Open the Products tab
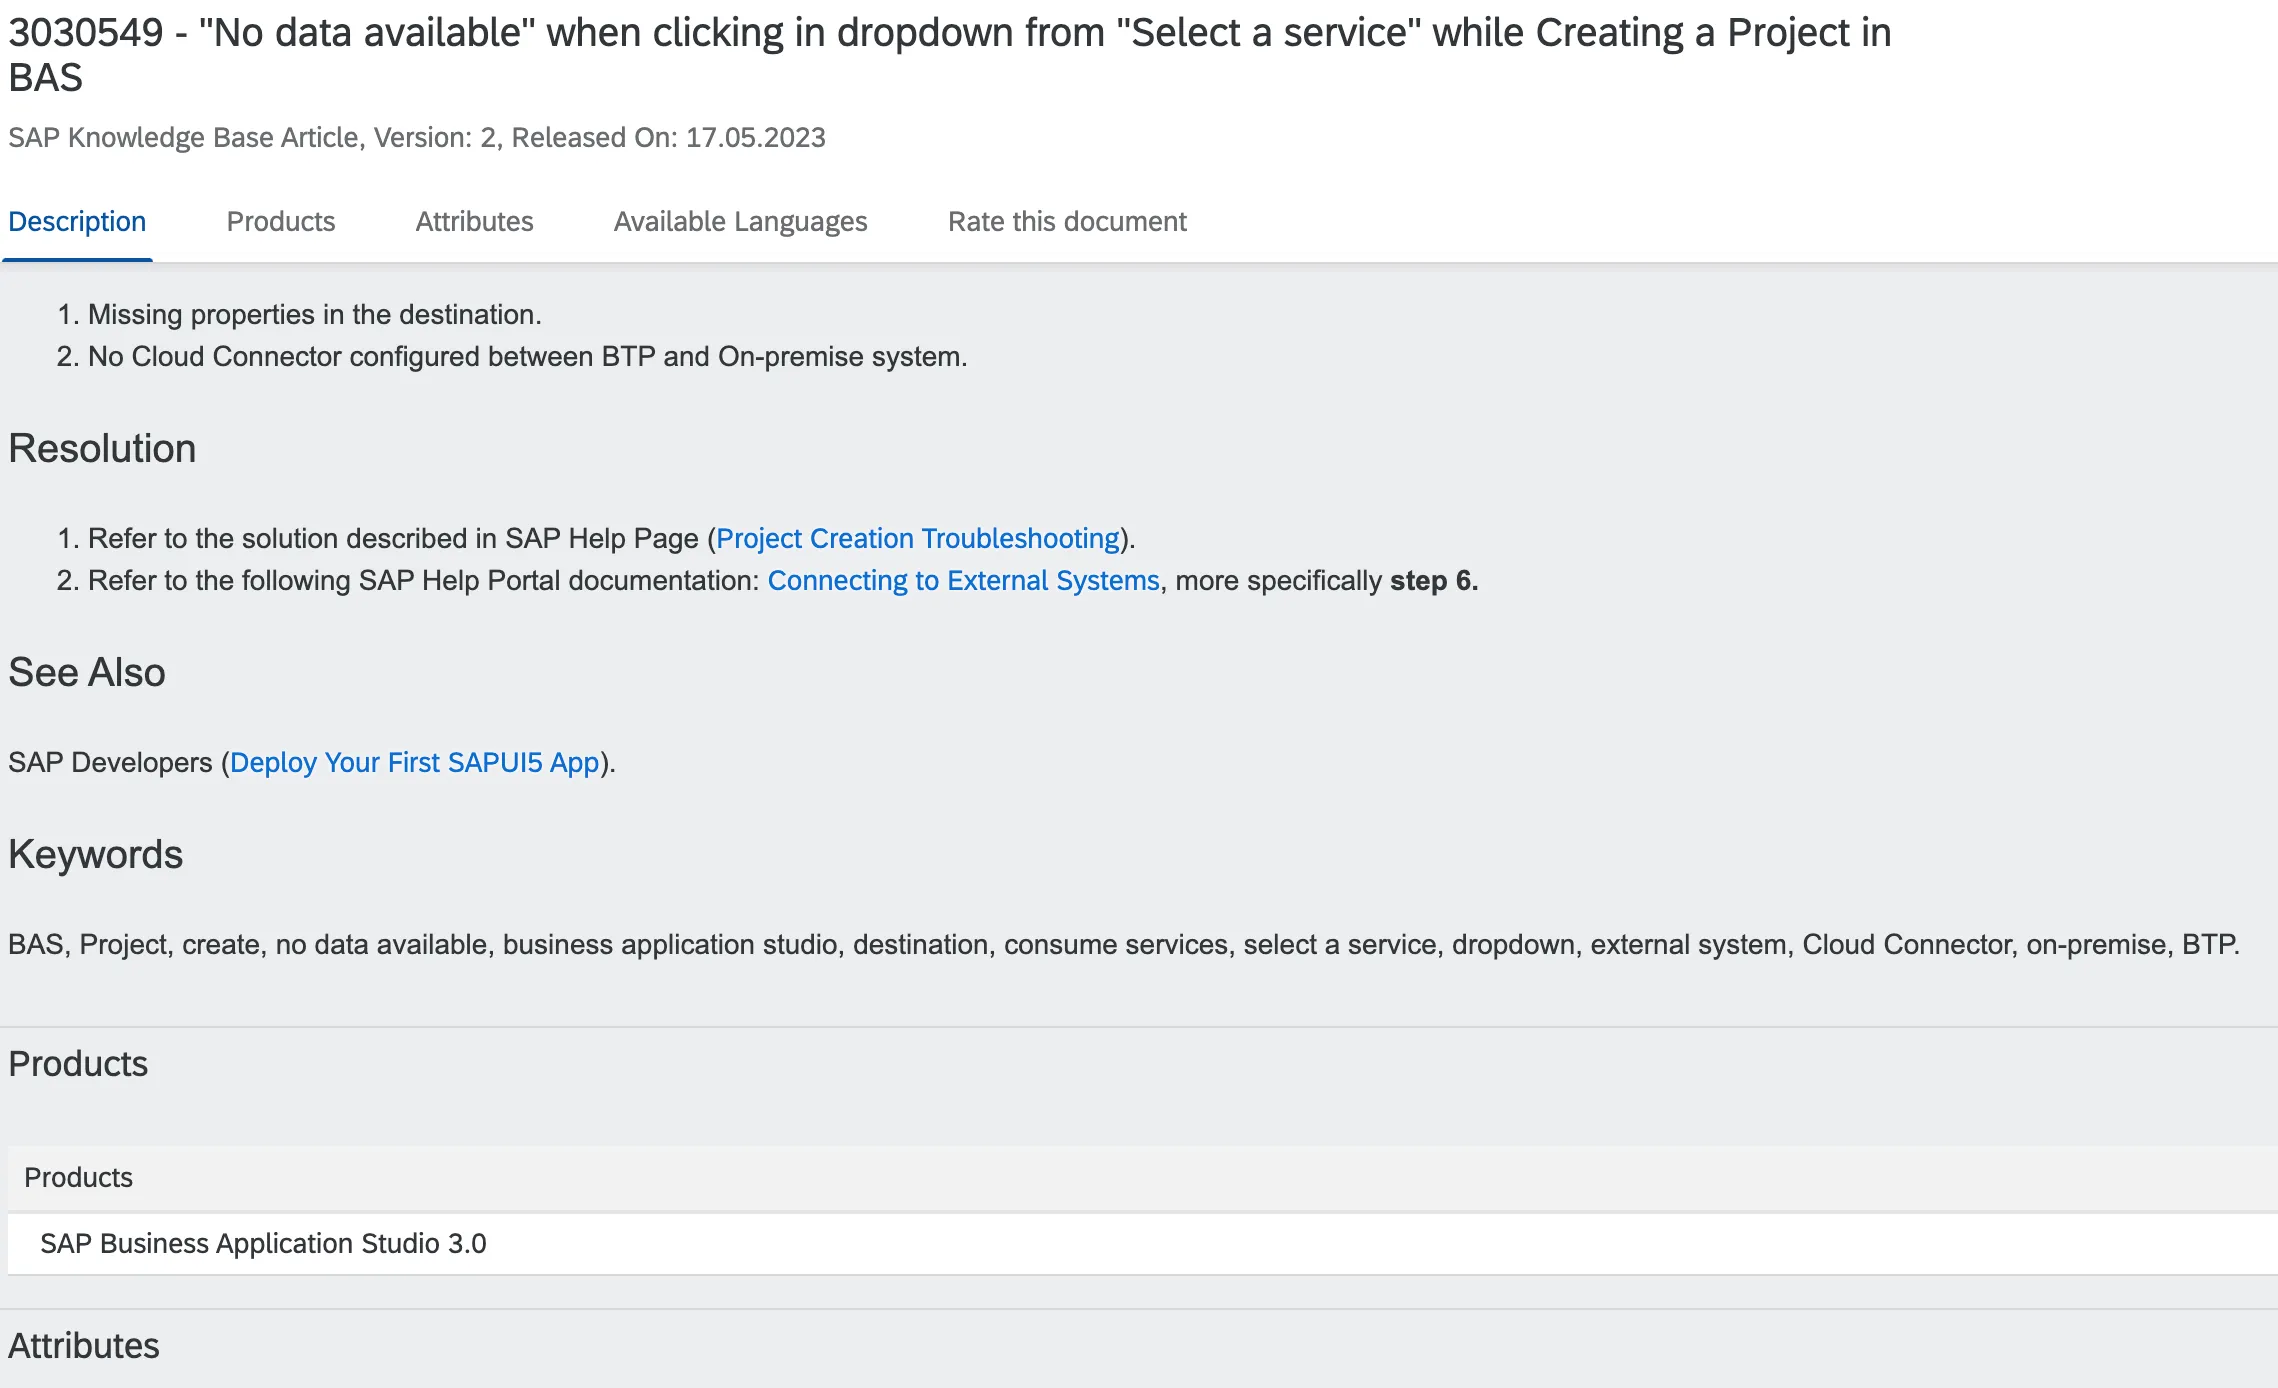The image size is (2278, 1388). (280, 222)
